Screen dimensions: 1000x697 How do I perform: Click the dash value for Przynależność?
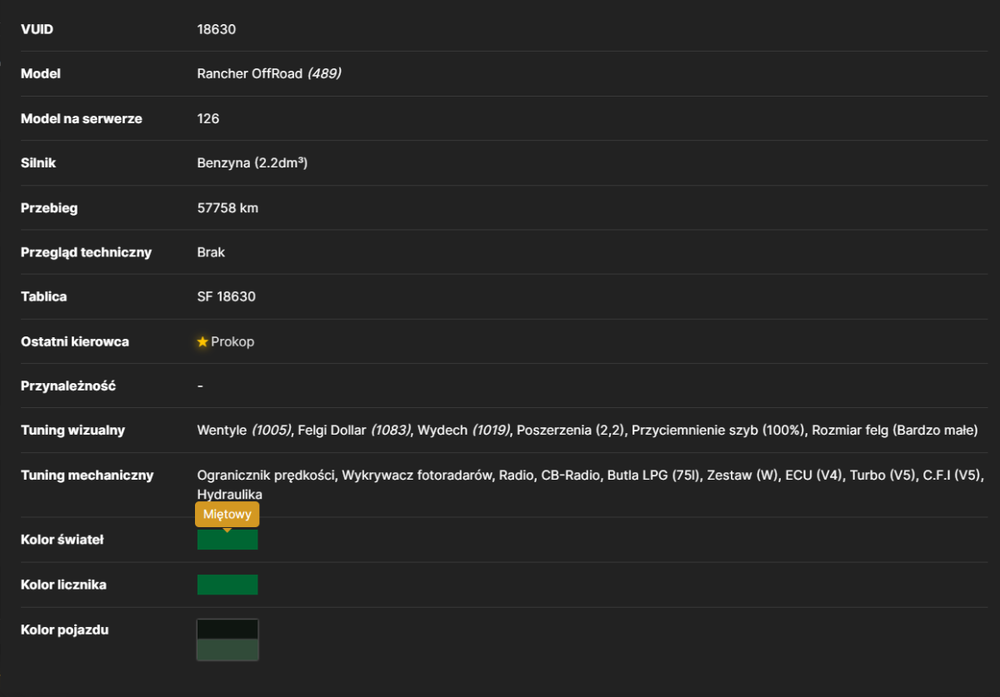(x=200, y=386)
